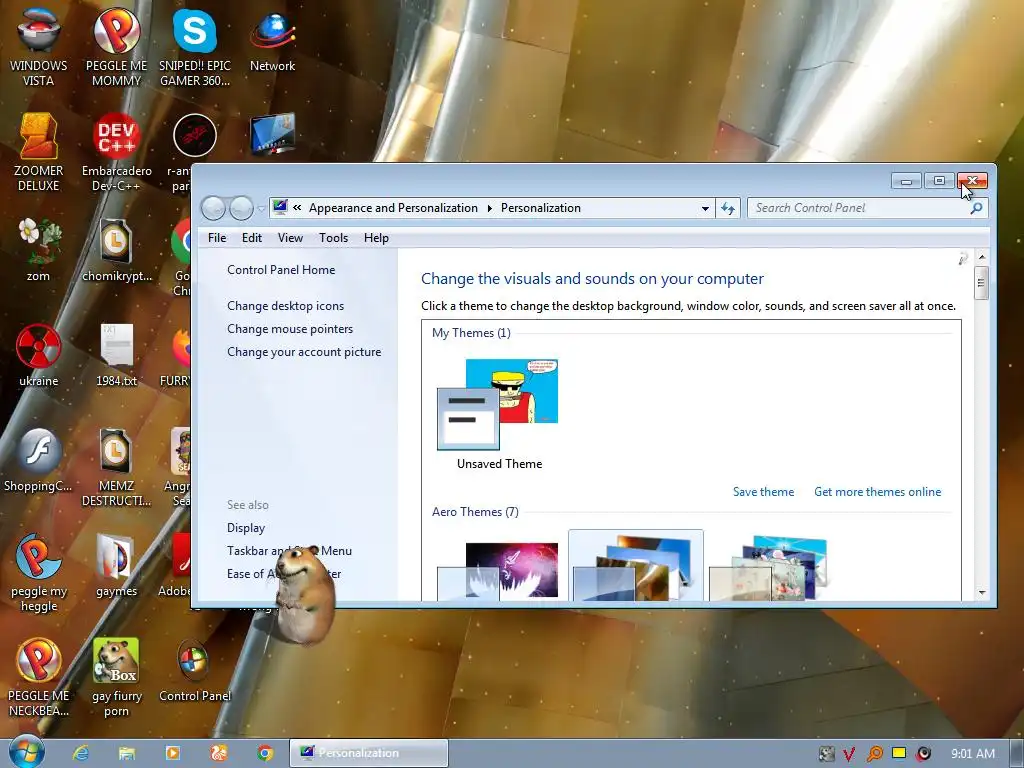Select the Box hamster desktop icon
This screenshot has width=1024, height=768.
coord(116,677)
